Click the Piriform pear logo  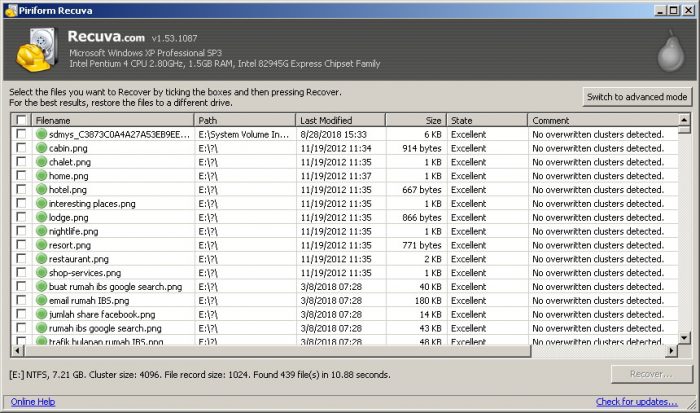[x=671, y=52]
